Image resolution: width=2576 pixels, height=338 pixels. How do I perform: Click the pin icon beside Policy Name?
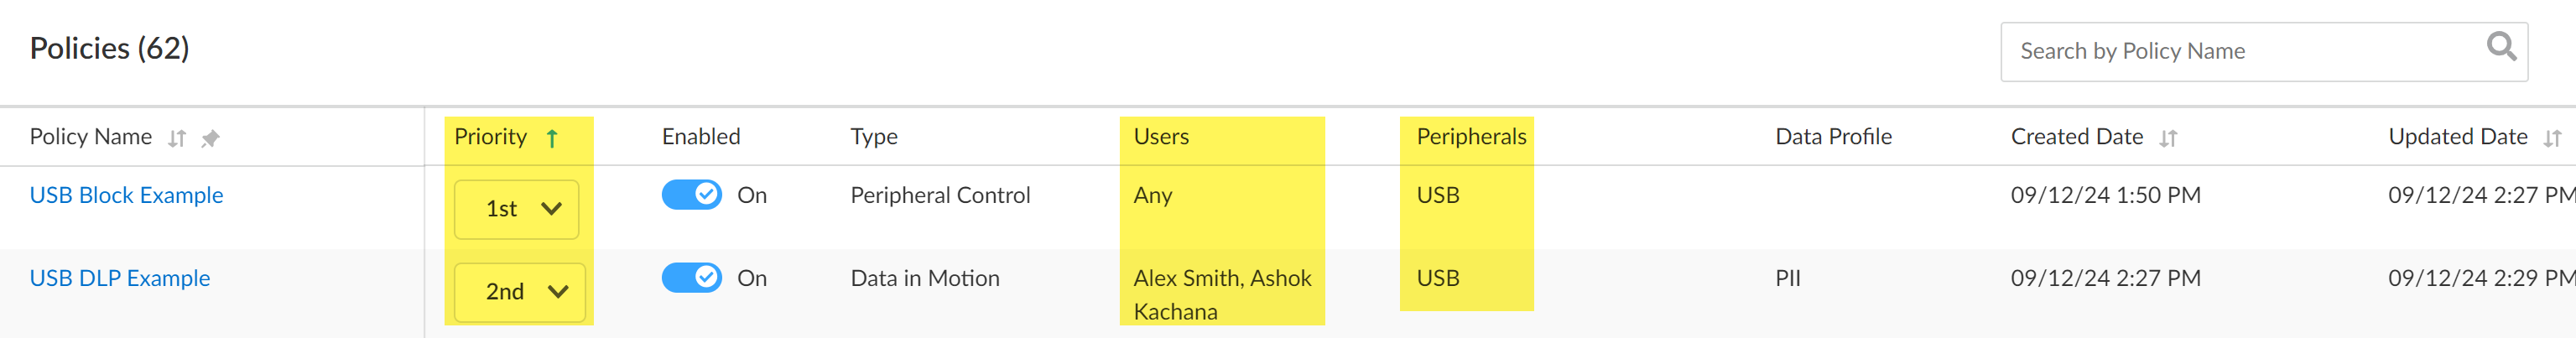tap(210, 138)
